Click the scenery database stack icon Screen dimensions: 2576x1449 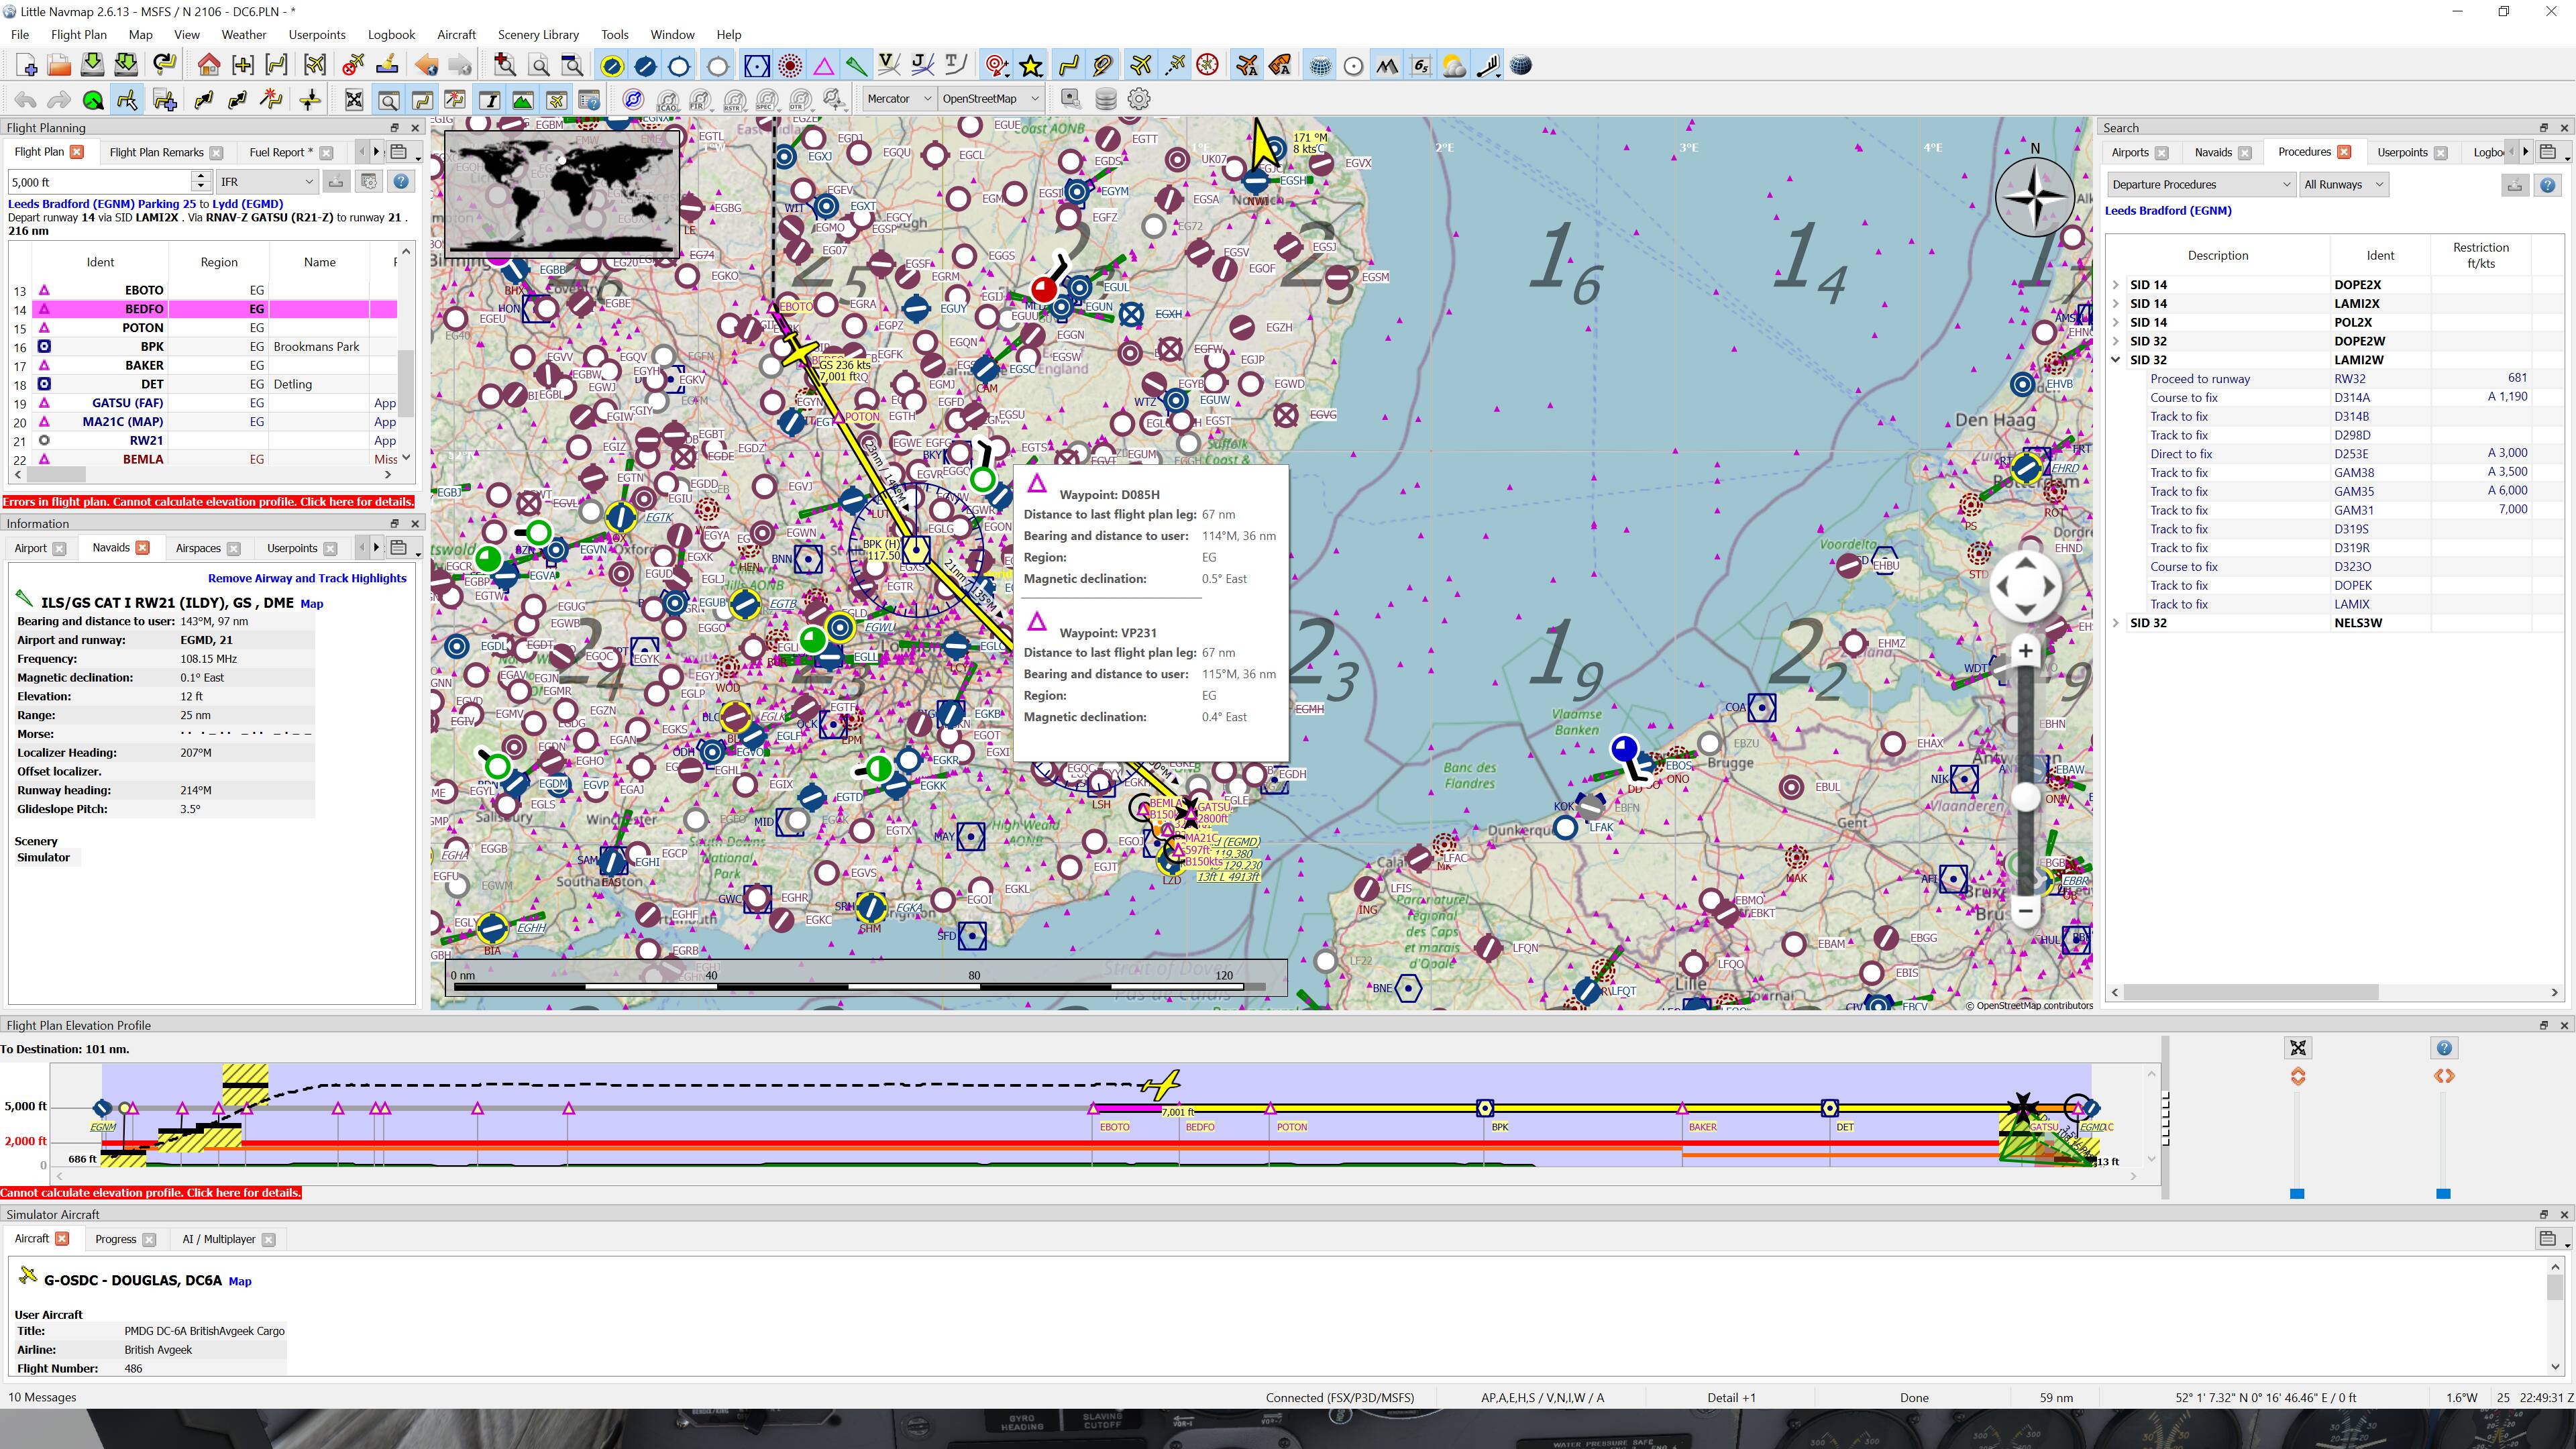(1105, 99)
